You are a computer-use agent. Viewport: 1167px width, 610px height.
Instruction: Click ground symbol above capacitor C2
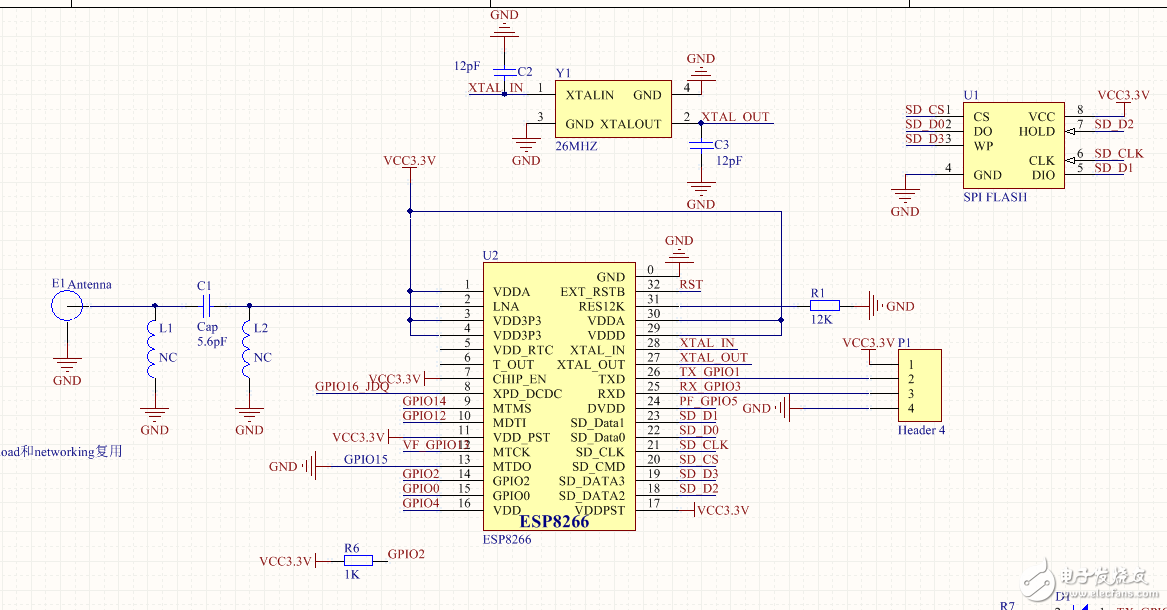coord(505,30)
